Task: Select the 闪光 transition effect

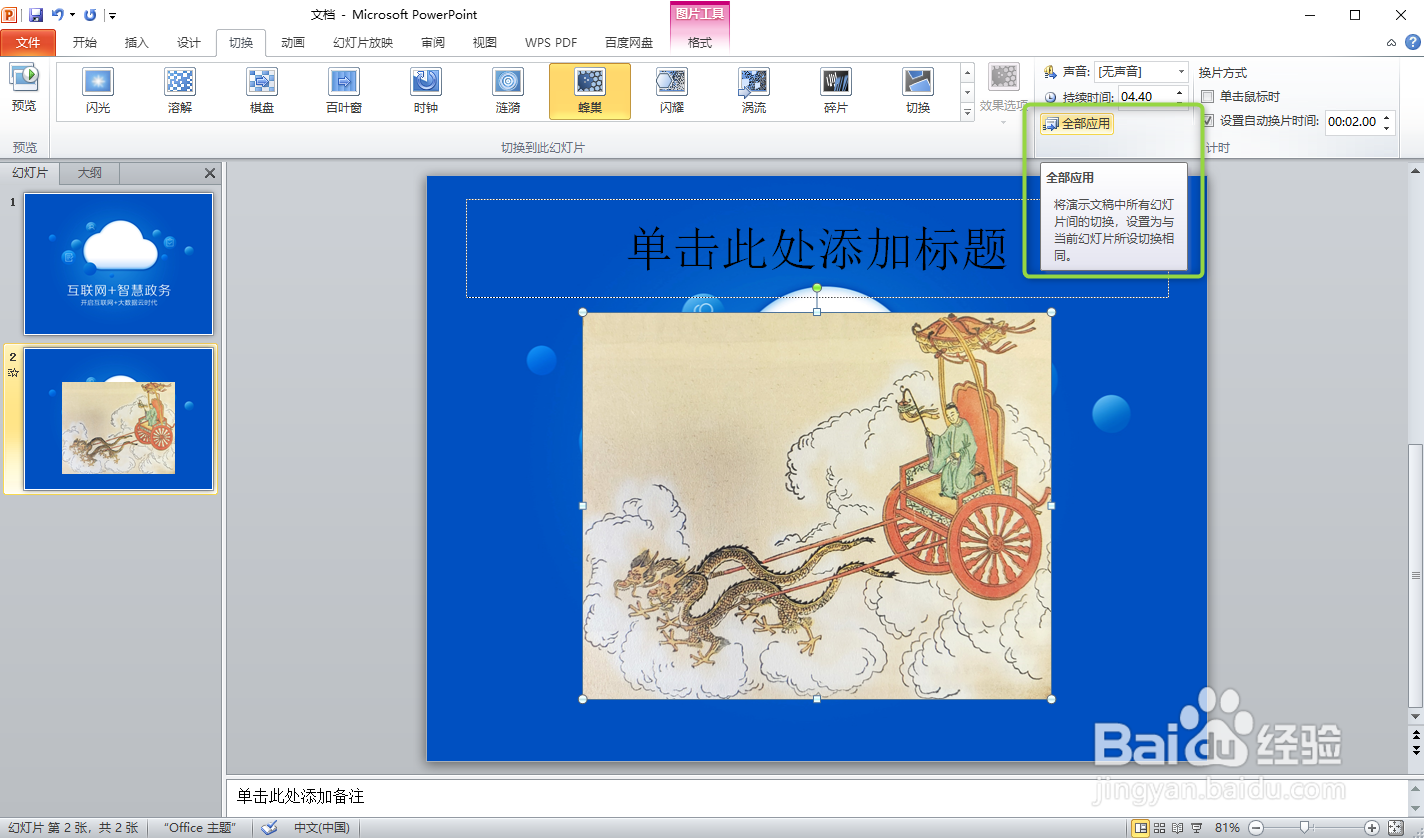Action: tap(98, 91)
